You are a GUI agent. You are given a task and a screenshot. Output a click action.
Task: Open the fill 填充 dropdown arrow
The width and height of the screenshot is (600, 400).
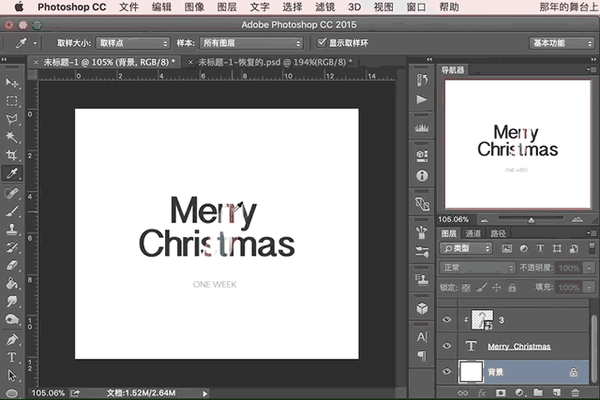[589, 287]
